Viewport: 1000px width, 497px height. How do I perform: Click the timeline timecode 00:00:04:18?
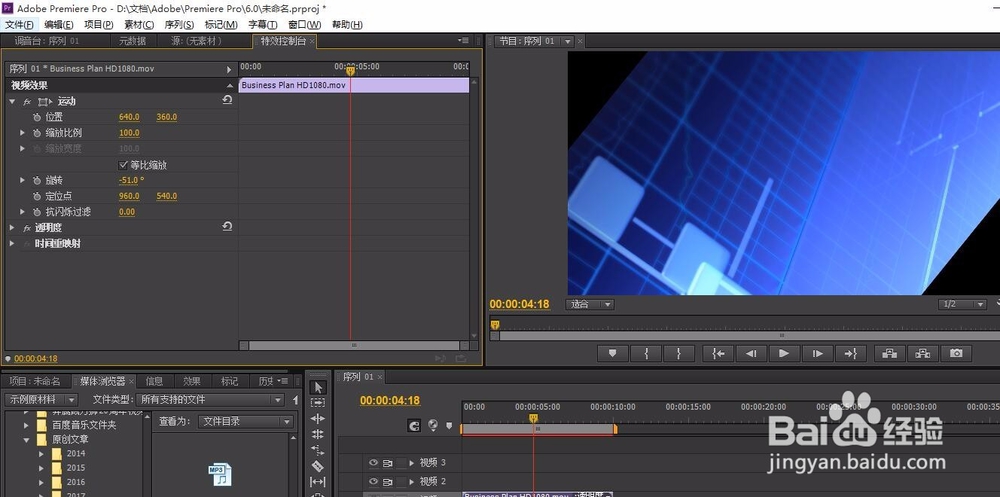click(390, 401)
